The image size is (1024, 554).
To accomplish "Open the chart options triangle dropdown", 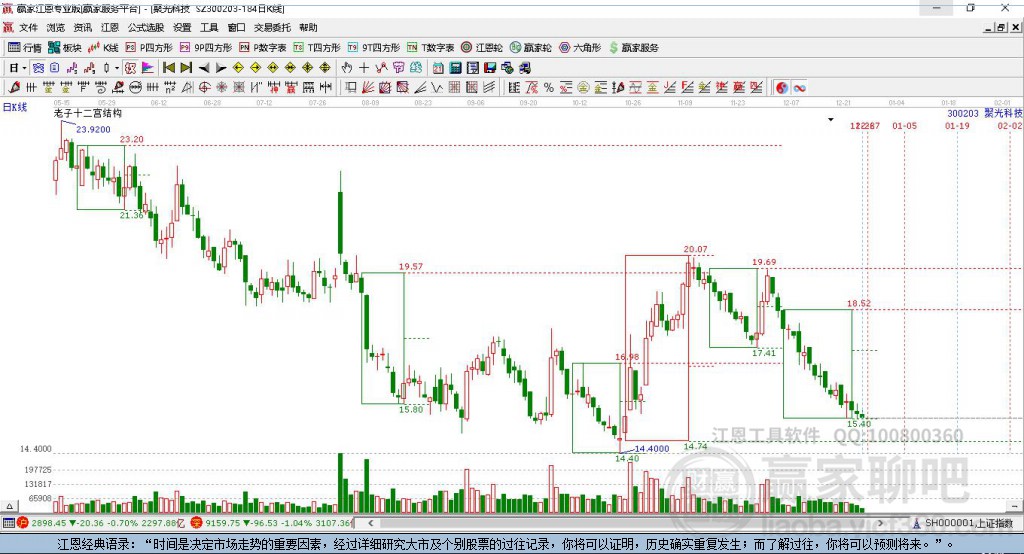I will tap(831, 120).
